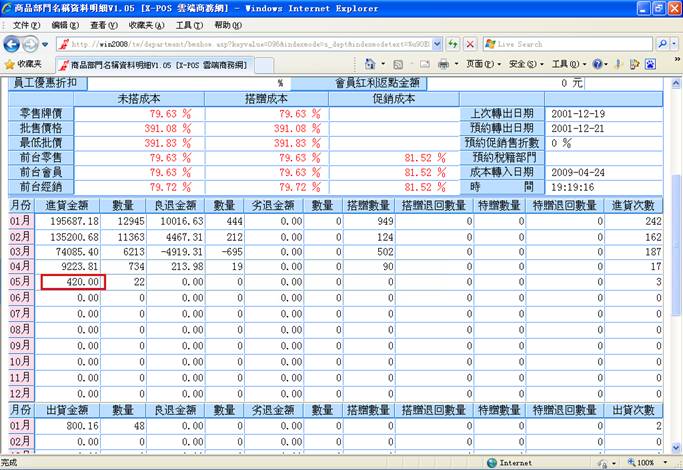Click the Print icon in command bar
Screen dimensions: 683x470
pos(442,64)
